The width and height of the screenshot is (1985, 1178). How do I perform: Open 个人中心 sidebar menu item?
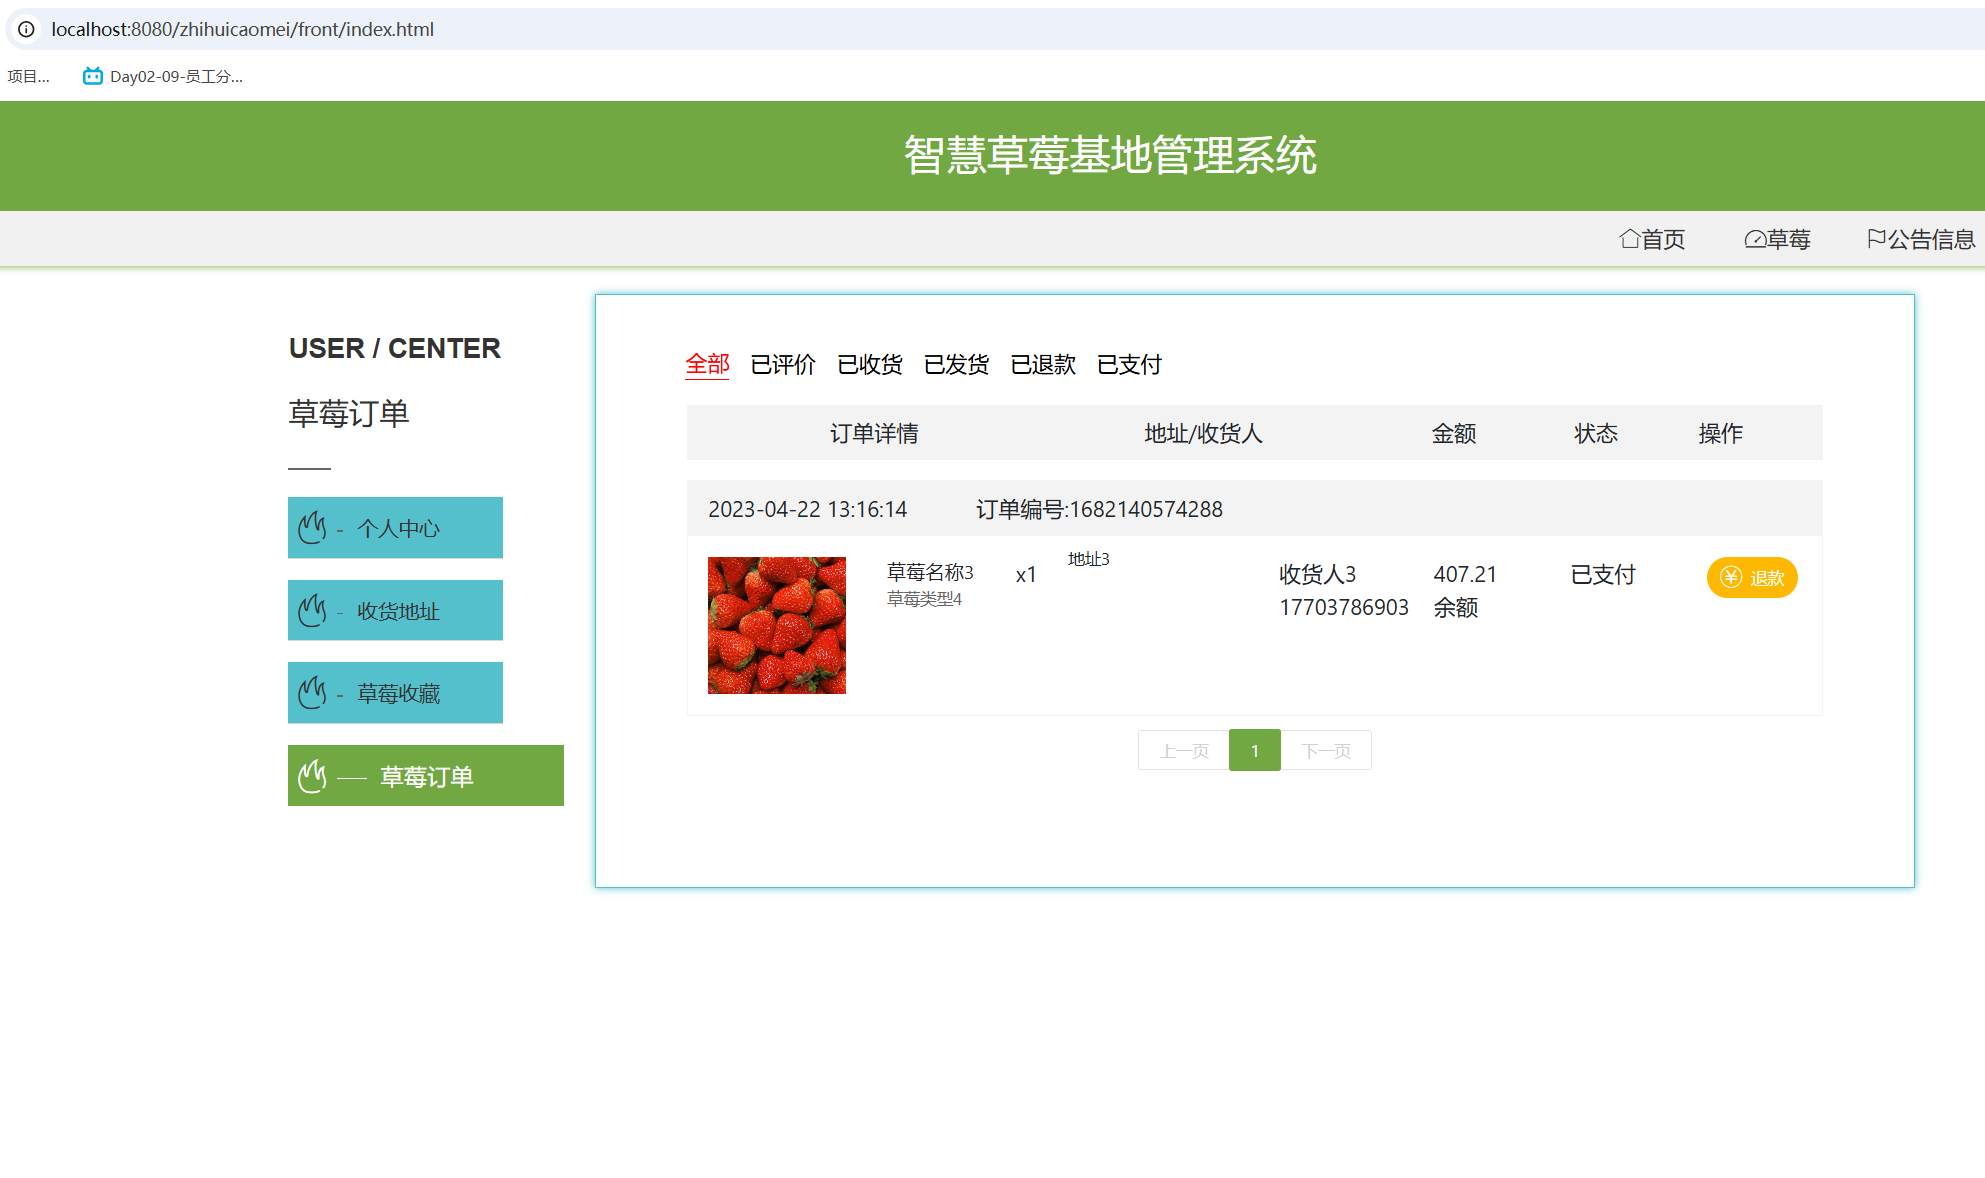pos(395,527)
